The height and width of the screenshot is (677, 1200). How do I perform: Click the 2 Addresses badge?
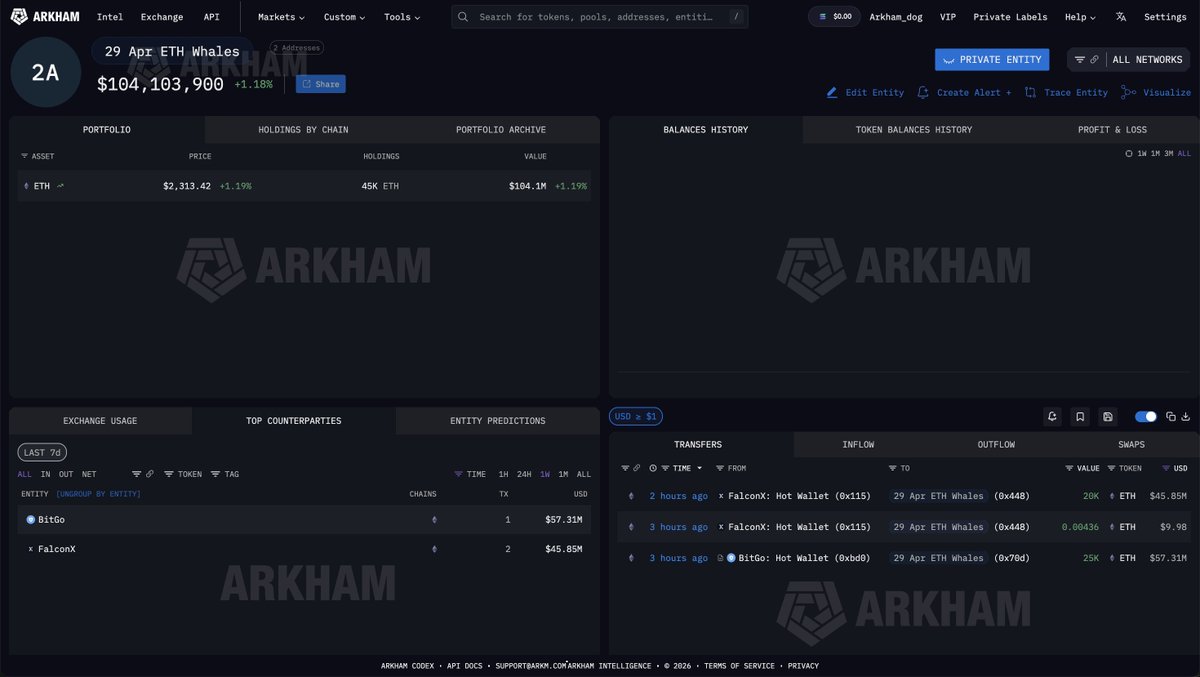298,48
